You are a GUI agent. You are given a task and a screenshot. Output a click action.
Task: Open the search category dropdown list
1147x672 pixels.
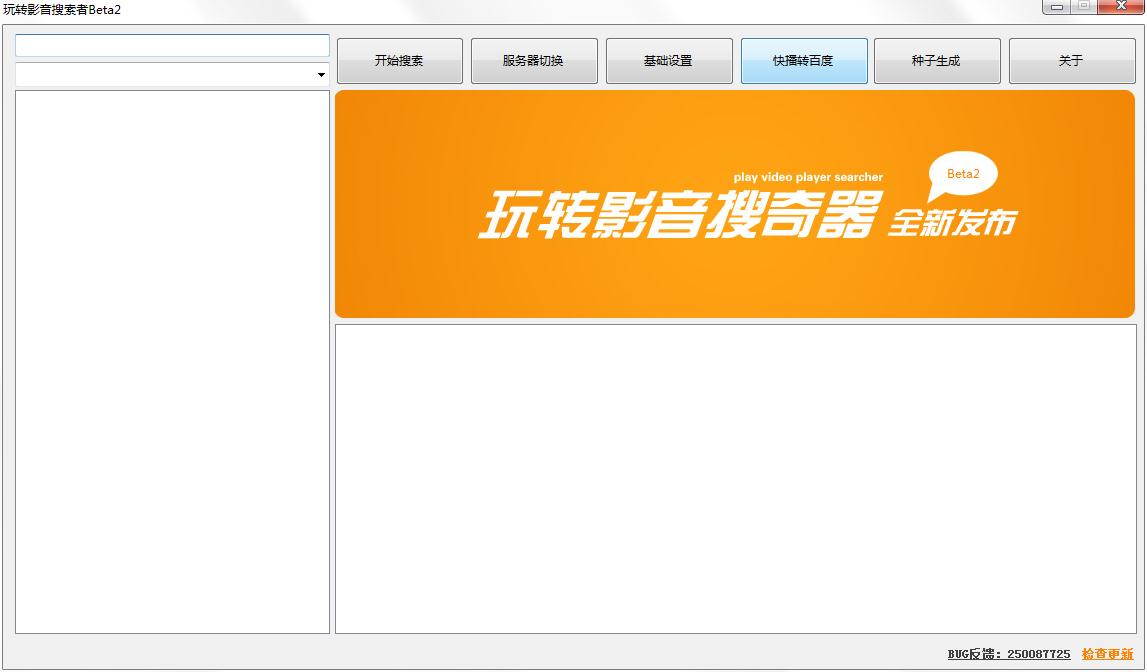(320, 74)
